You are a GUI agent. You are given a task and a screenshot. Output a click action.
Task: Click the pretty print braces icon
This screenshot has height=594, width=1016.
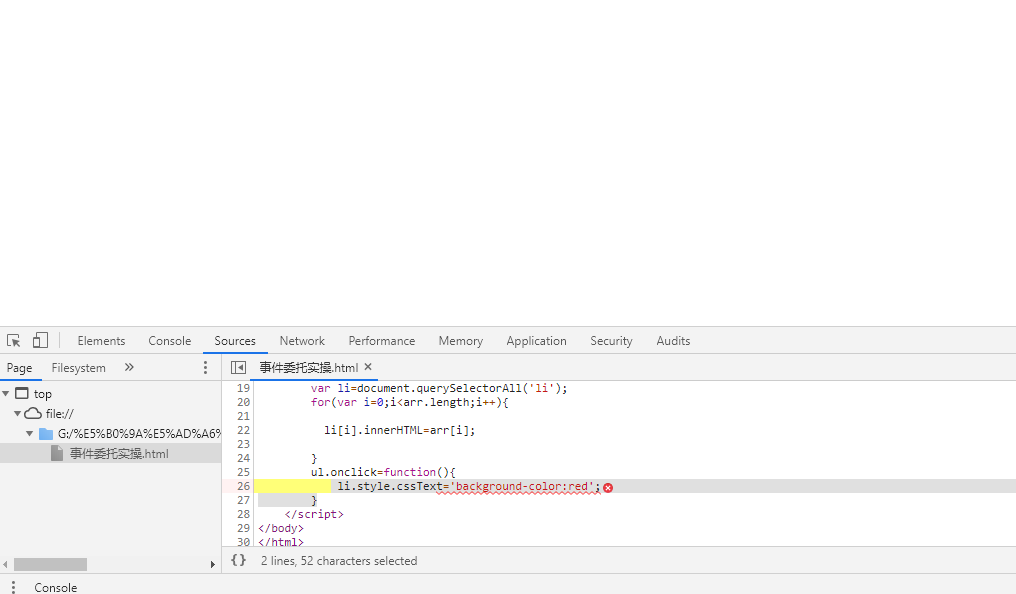238,560
